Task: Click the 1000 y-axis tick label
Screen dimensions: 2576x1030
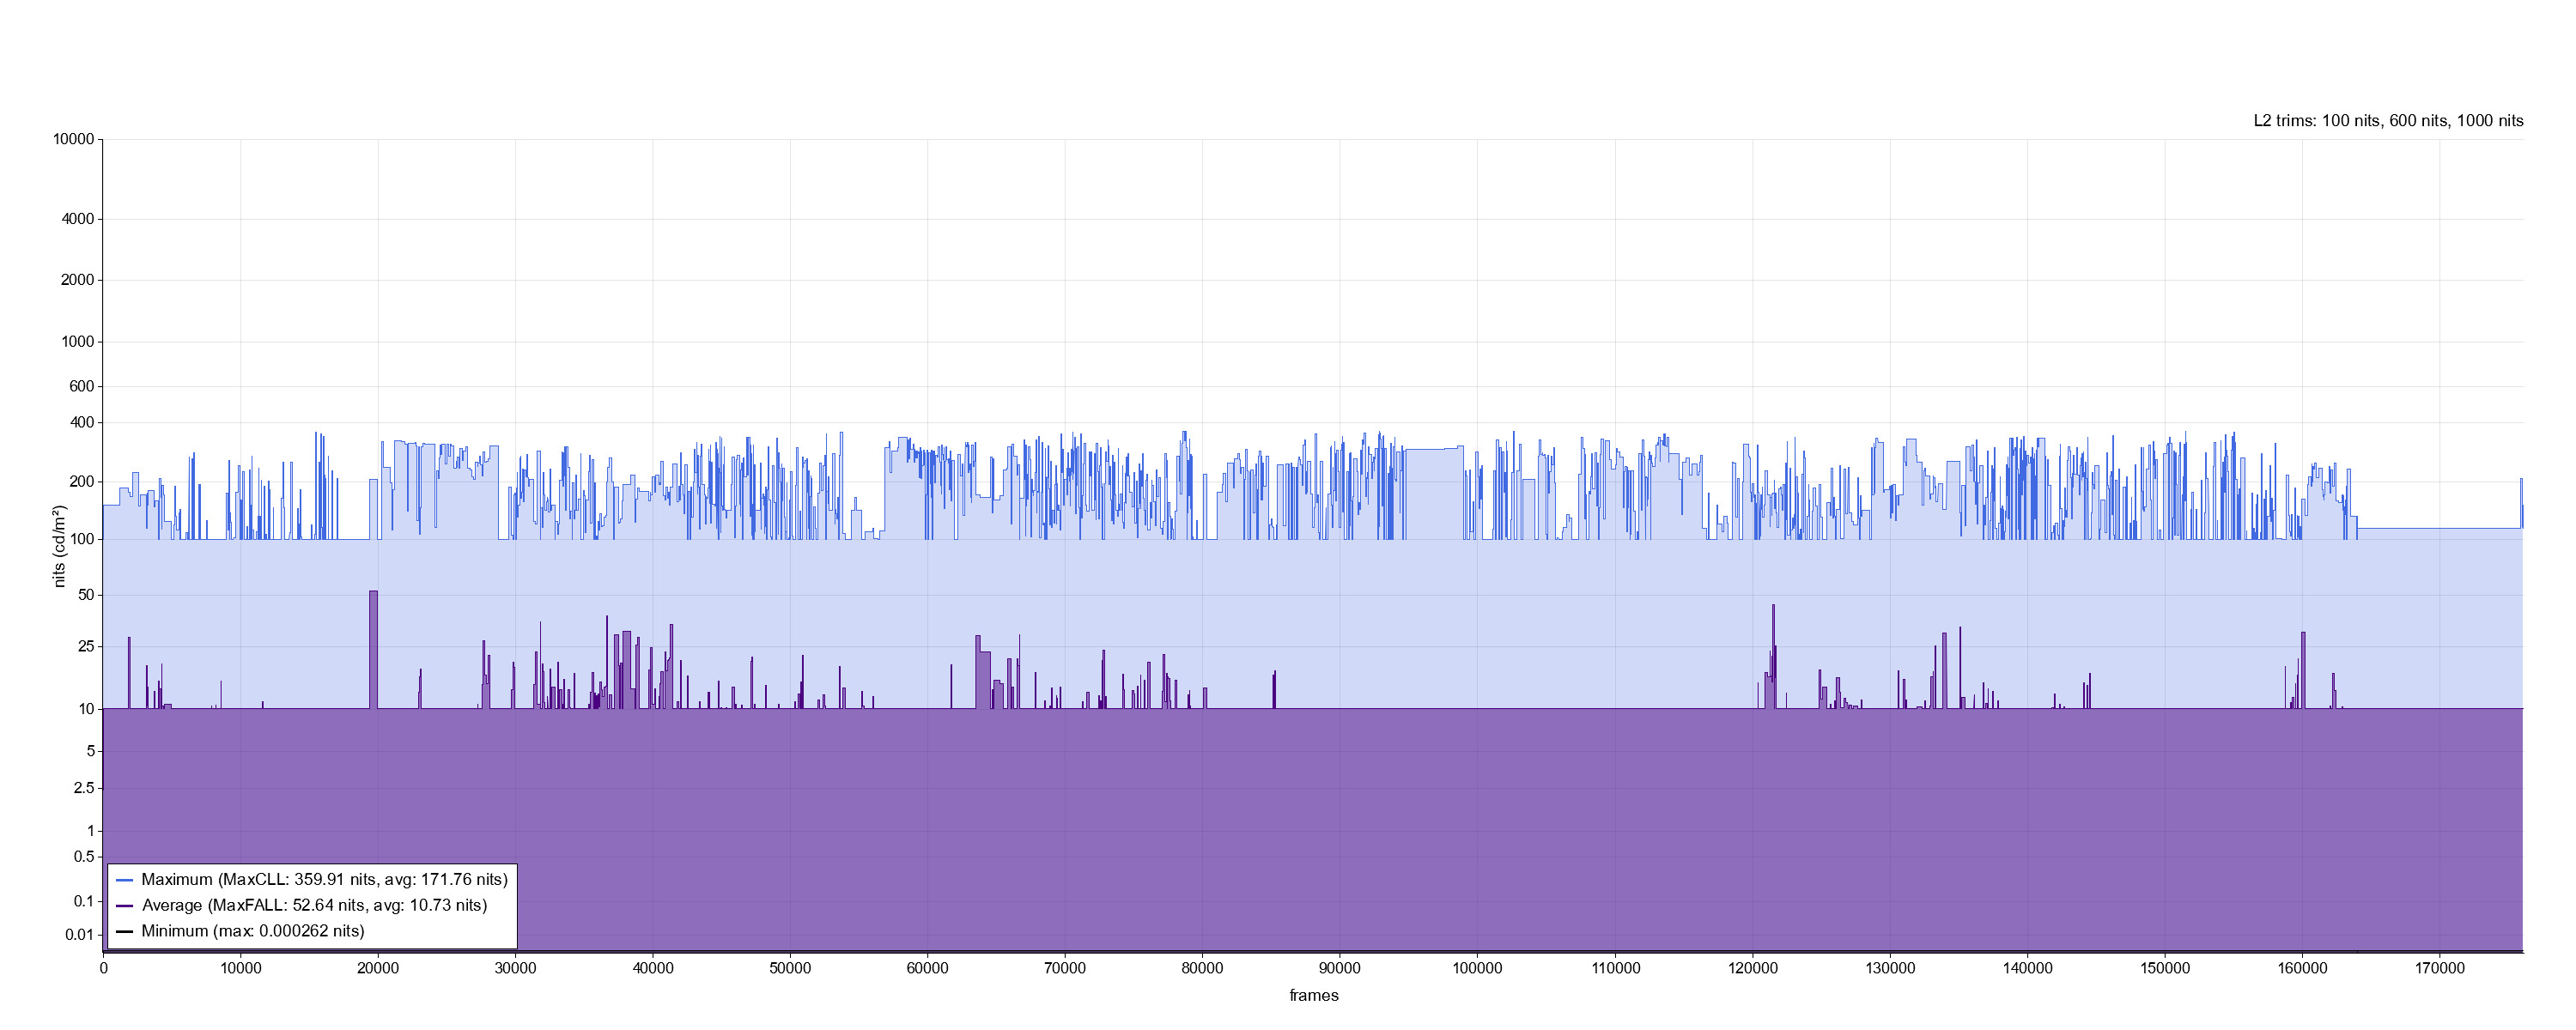Action: (77, 342)
